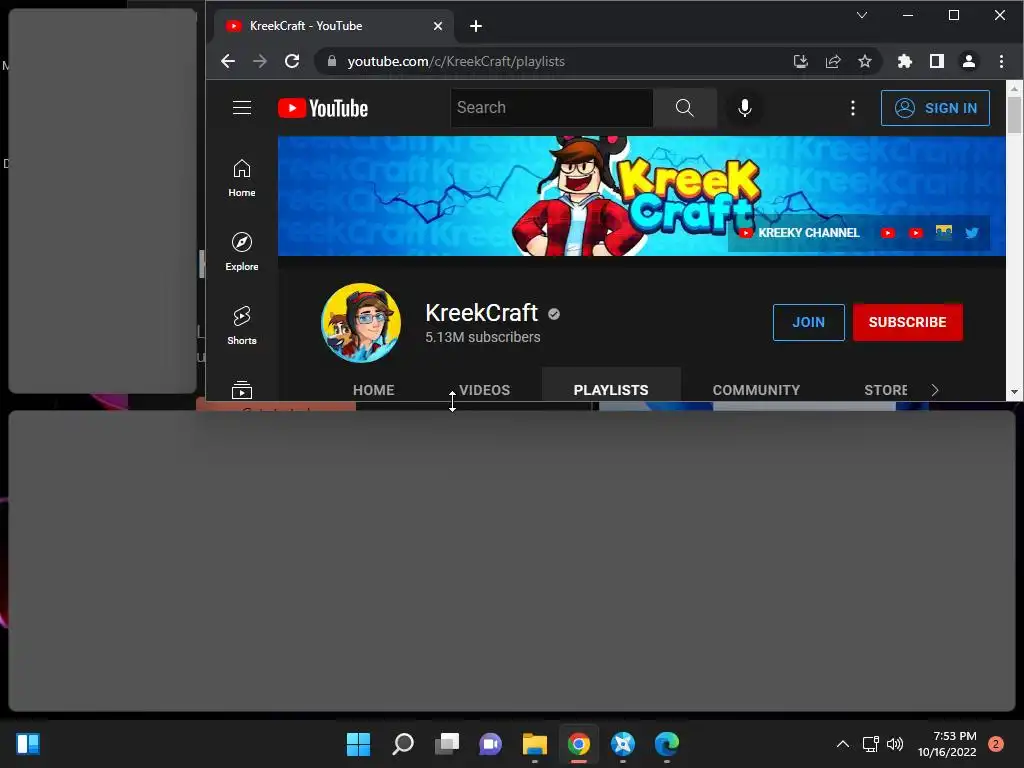Open the KREEKY CHANNEL banner link
The width and height of the screenshot is (1024, 768).
[801, 232]
